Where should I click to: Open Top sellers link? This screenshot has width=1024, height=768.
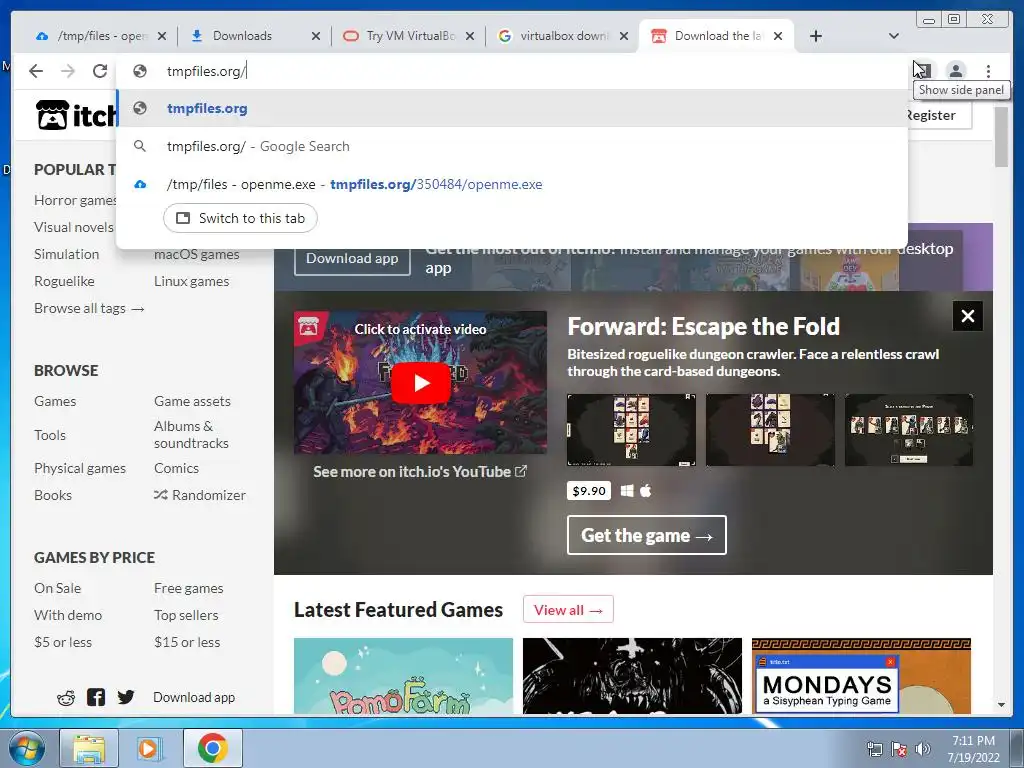186,615
